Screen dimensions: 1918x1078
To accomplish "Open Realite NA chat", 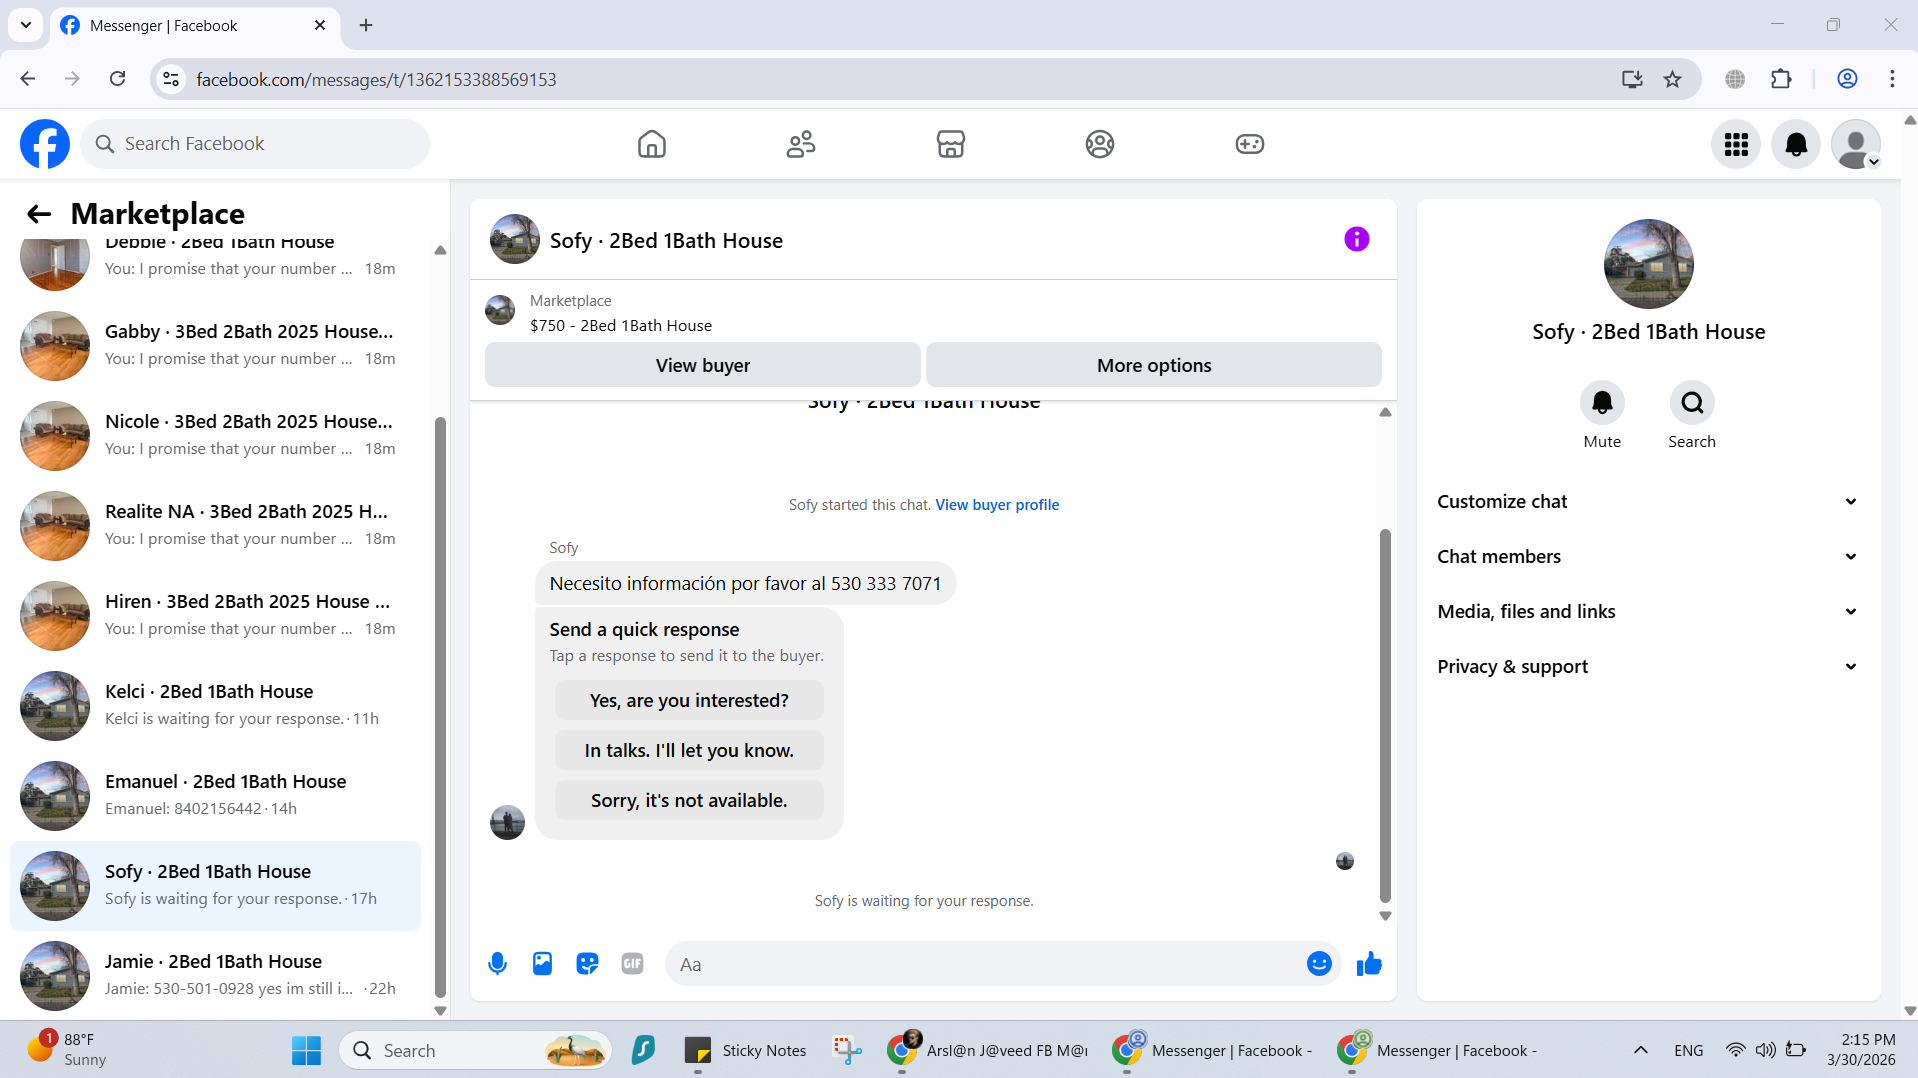I will (x=215, y=525).
